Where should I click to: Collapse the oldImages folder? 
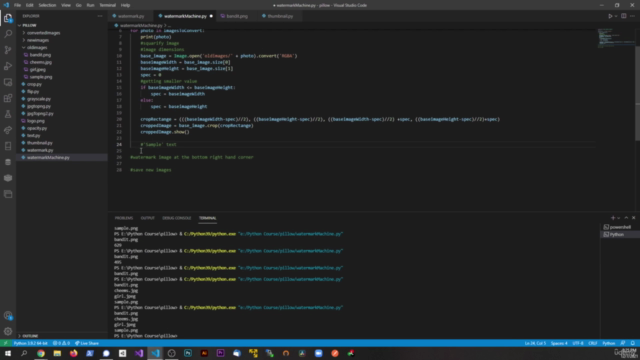(x=37, y=47)
